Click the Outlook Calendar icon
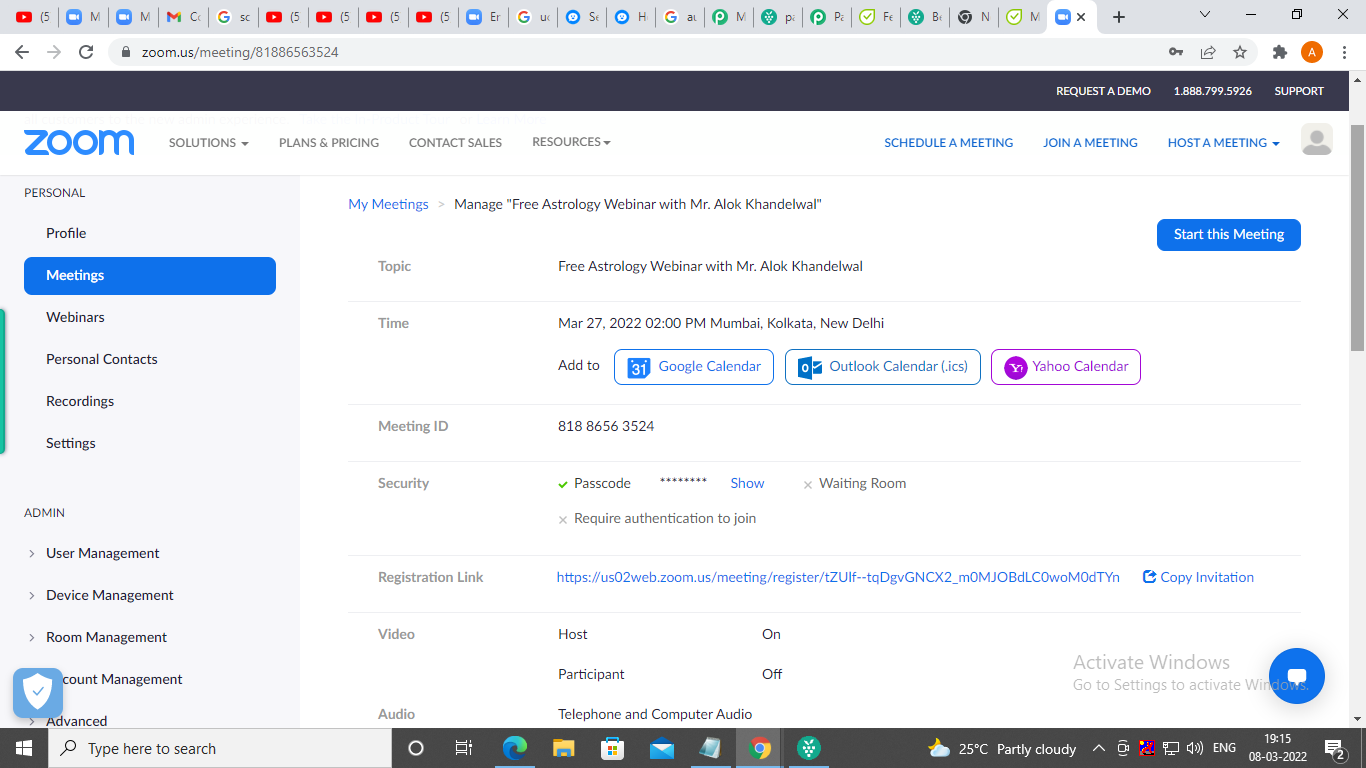 [810, 367]
